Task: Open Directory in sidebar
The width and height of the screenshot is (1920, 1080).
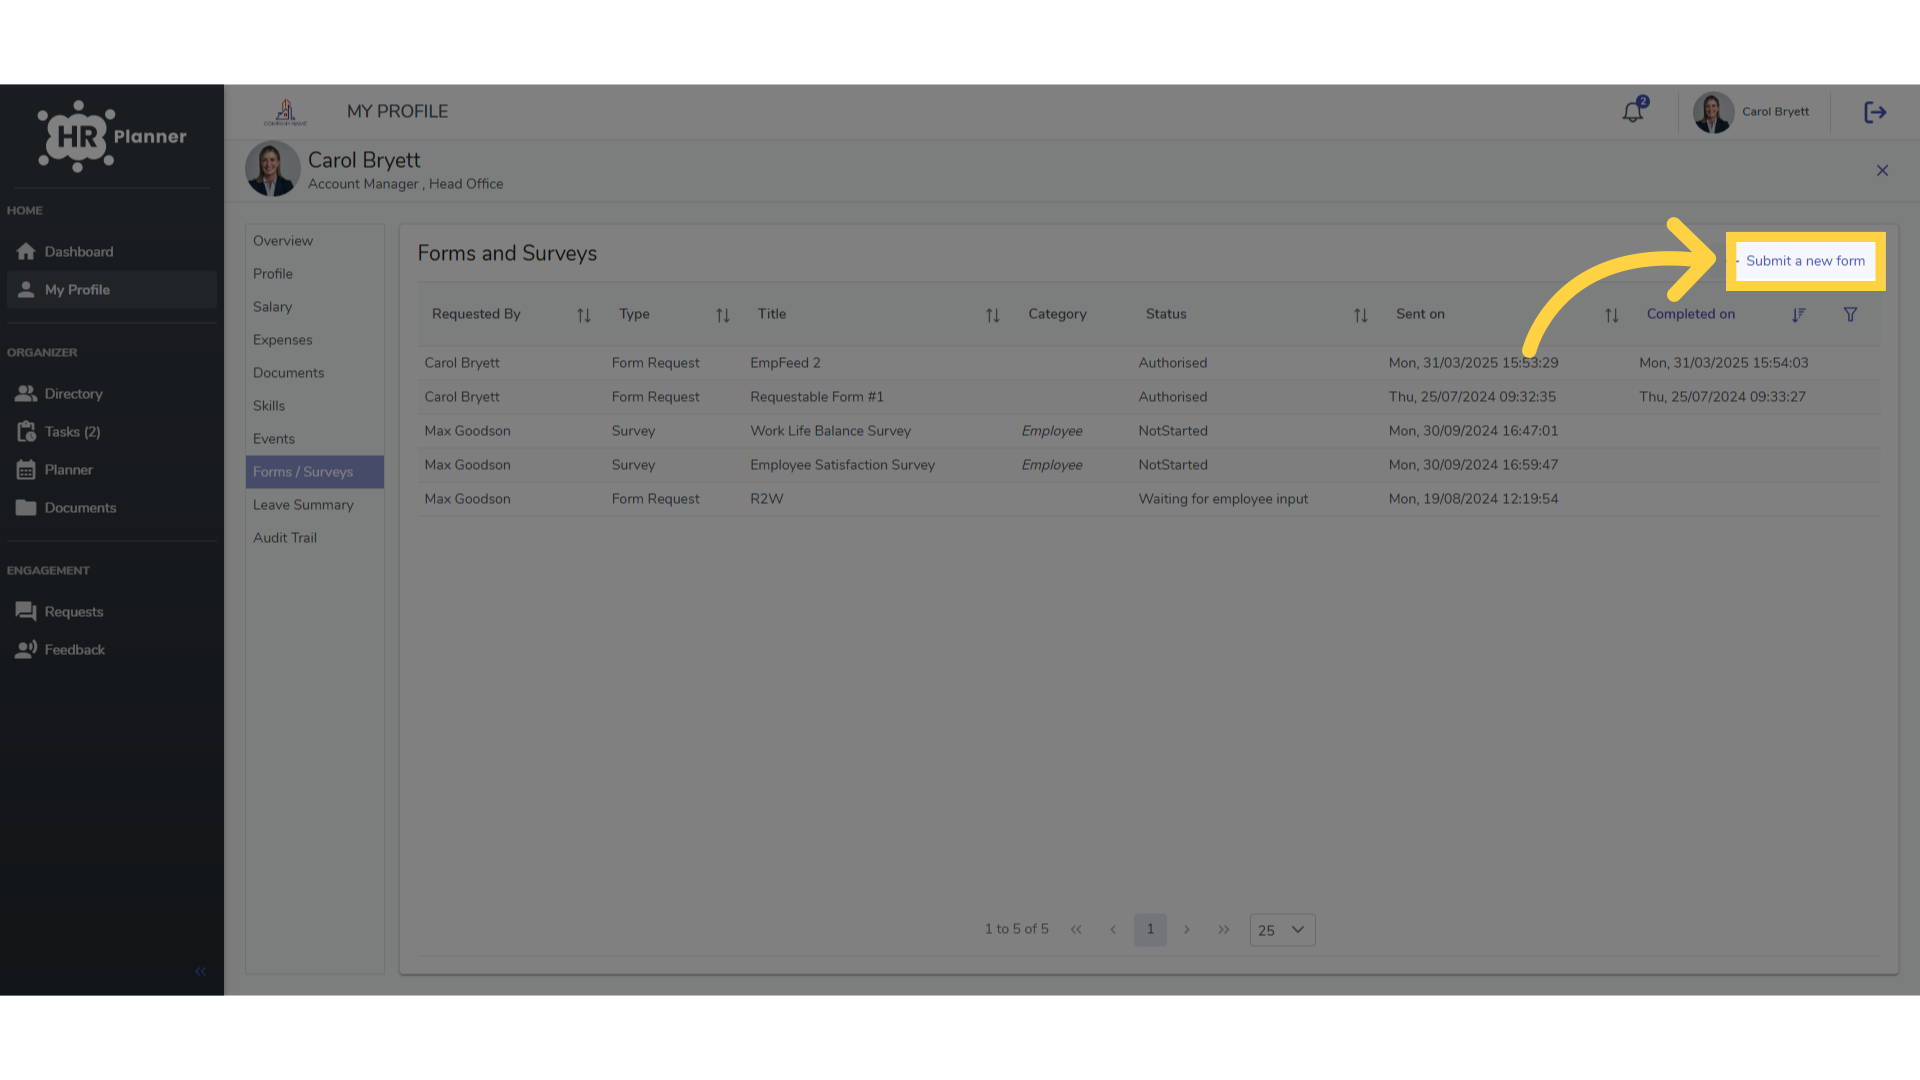Action: click(111, 394)
